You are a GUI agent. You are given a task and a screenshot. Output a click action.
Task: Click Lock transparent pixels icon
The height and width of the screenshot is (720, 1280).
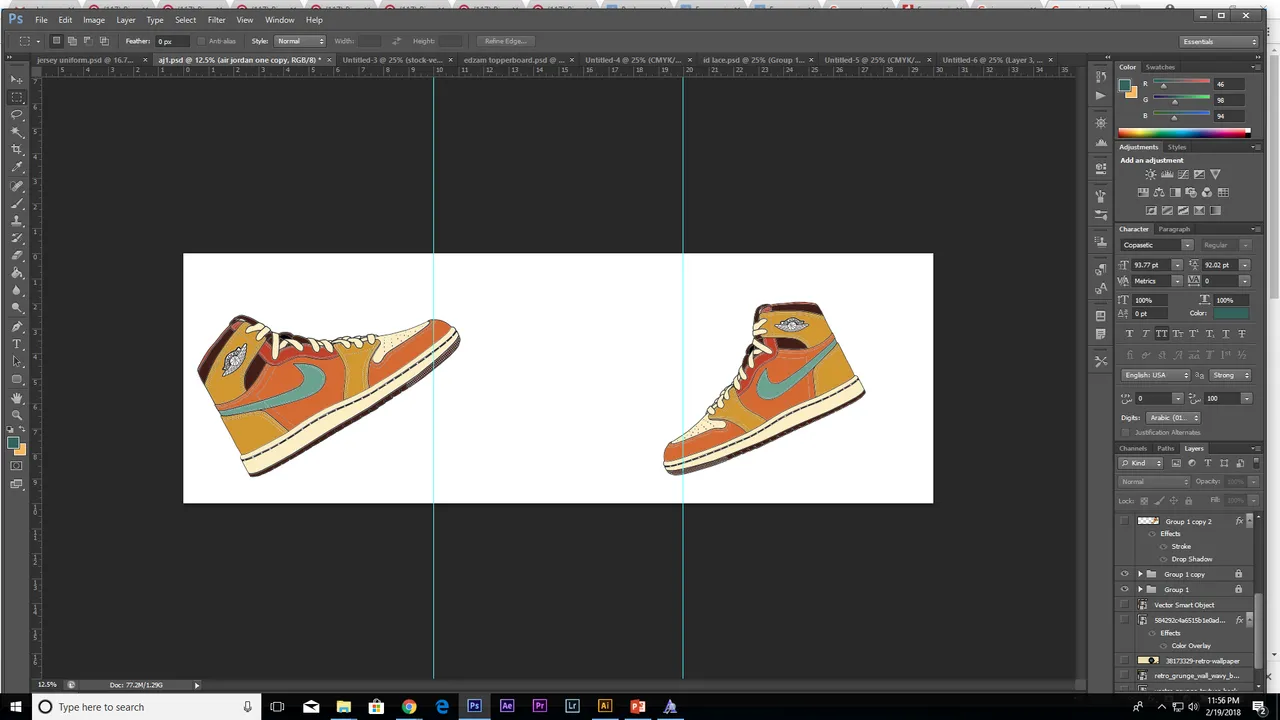(1144, 500)
